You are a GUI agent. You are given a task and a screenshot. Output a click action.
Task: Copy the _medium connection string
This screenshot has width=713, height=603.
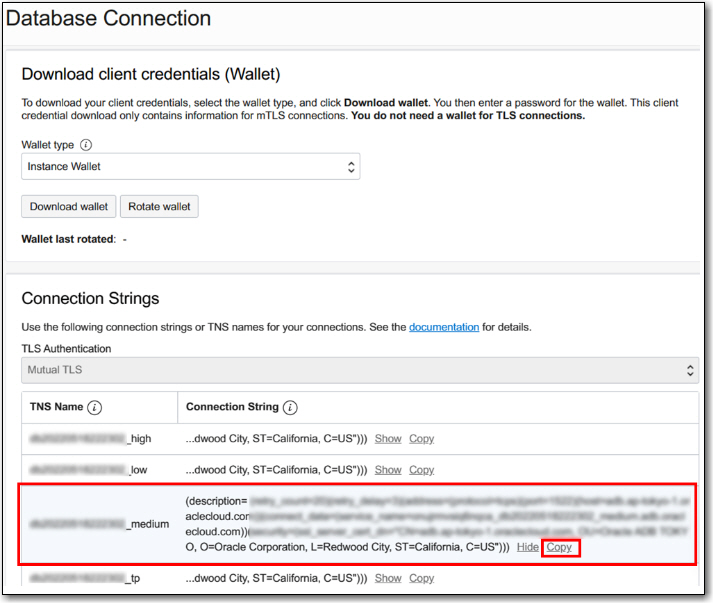(x=559, y=548)
